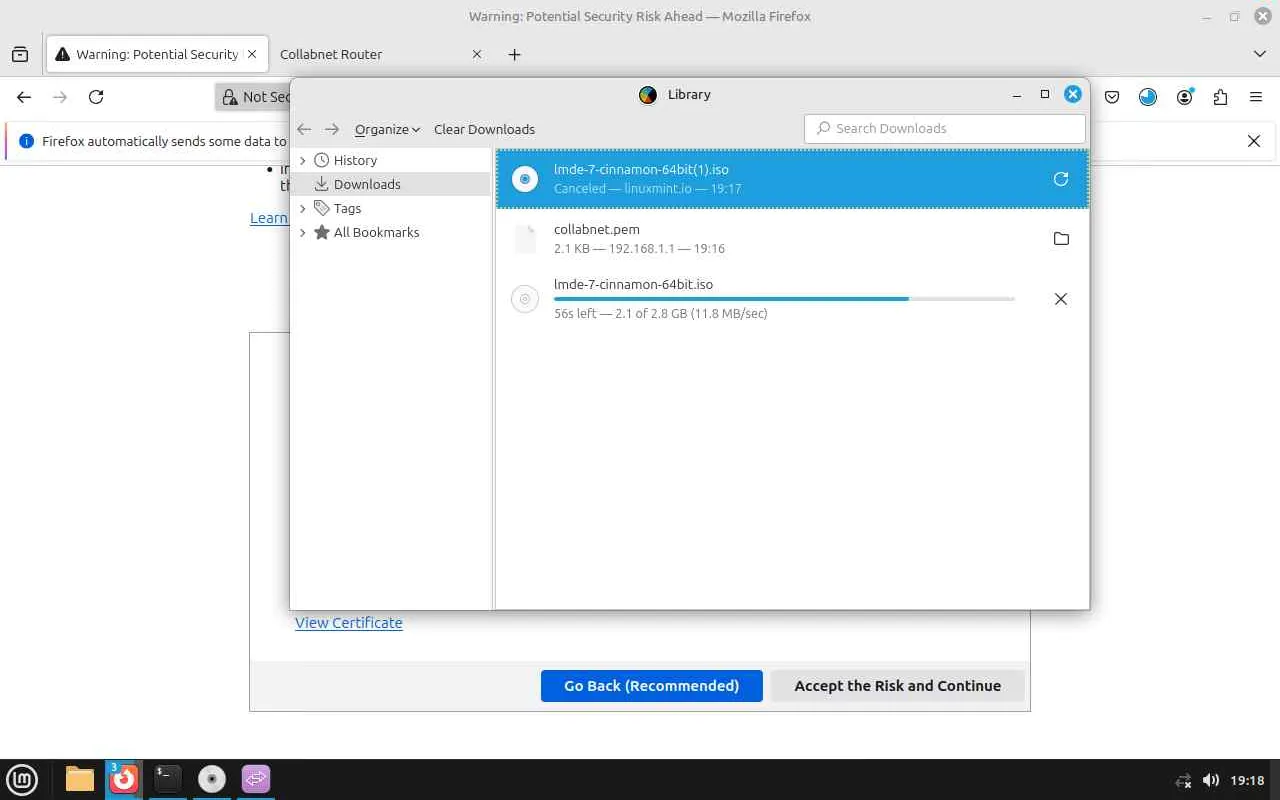Open Firefox downloads indicator in toolbar
Screen dimensions: 1280x800
[x=1148, y=97]
